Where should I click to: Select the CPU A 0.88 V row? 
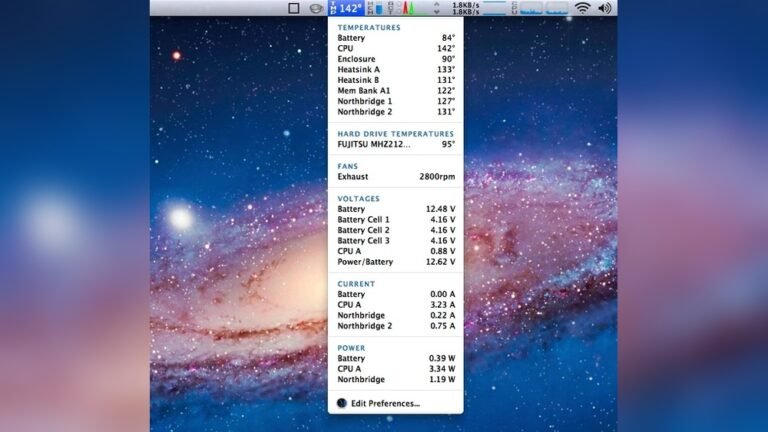[x=396, y=251]
